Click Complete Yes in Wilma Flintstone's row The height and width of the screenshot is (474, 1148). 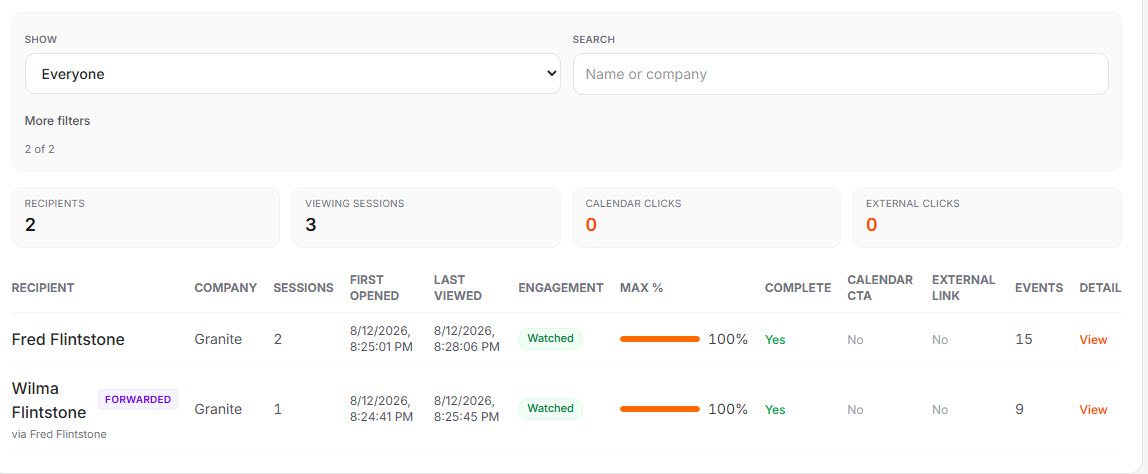775,410
